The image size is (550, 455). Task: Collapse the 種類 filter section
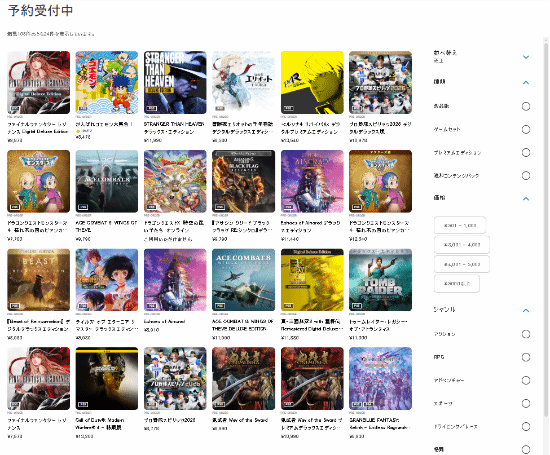525,83
